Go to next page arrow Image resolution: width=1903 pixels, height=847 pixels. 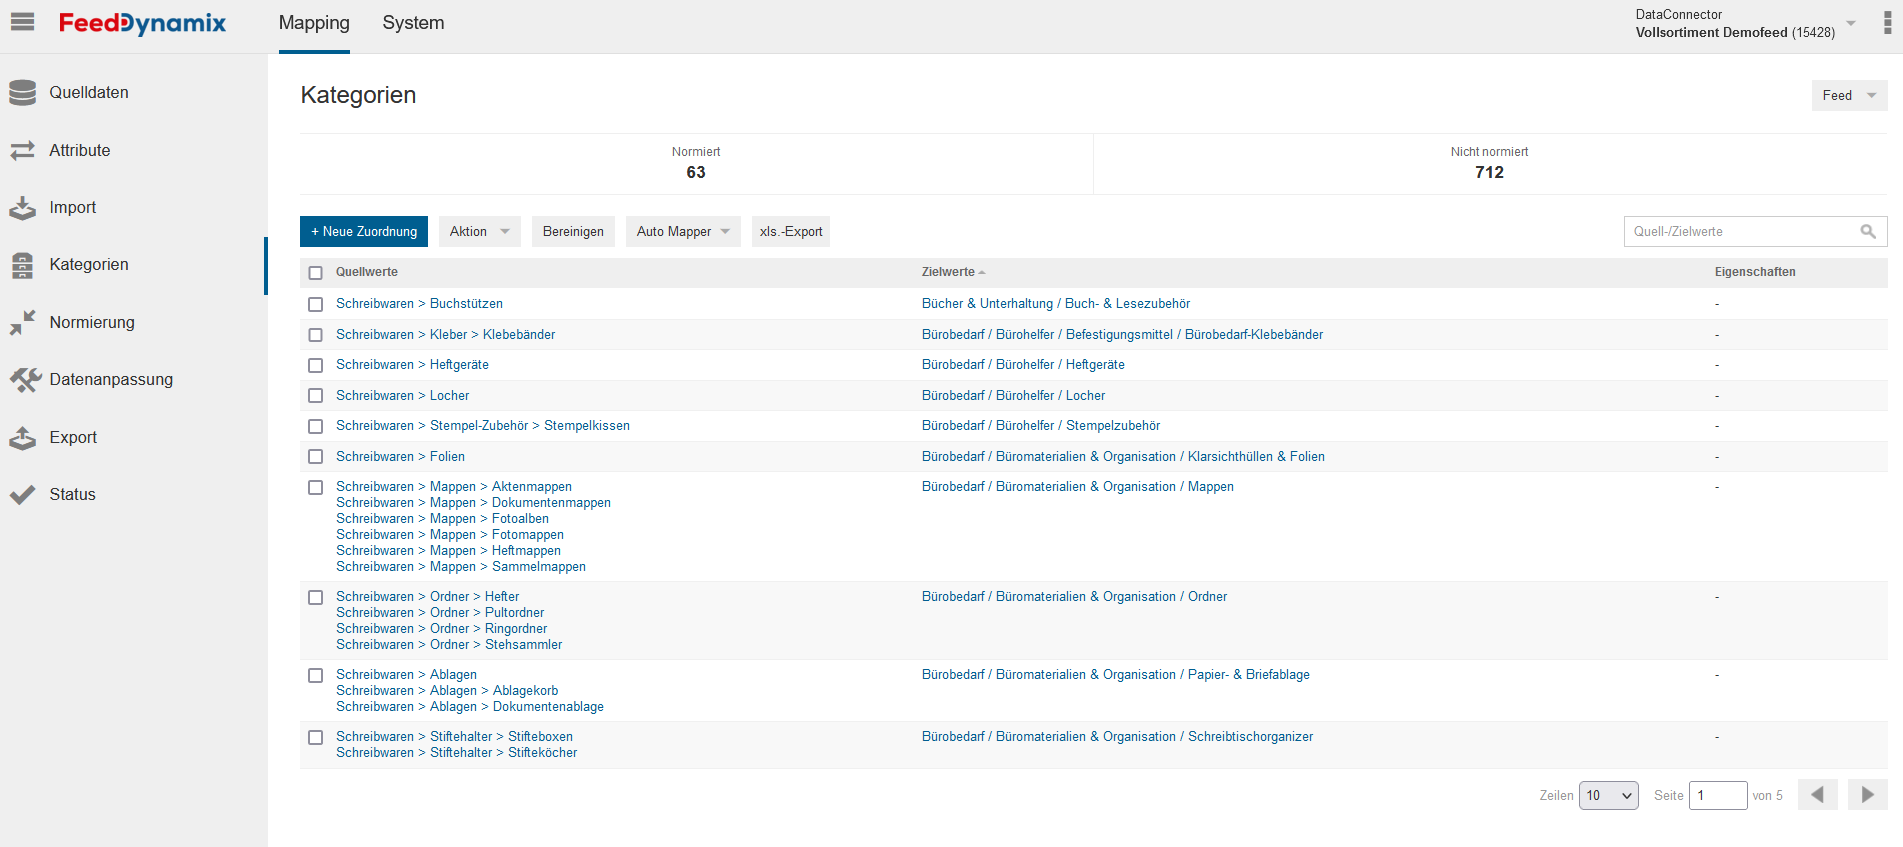coord(1867,795)
